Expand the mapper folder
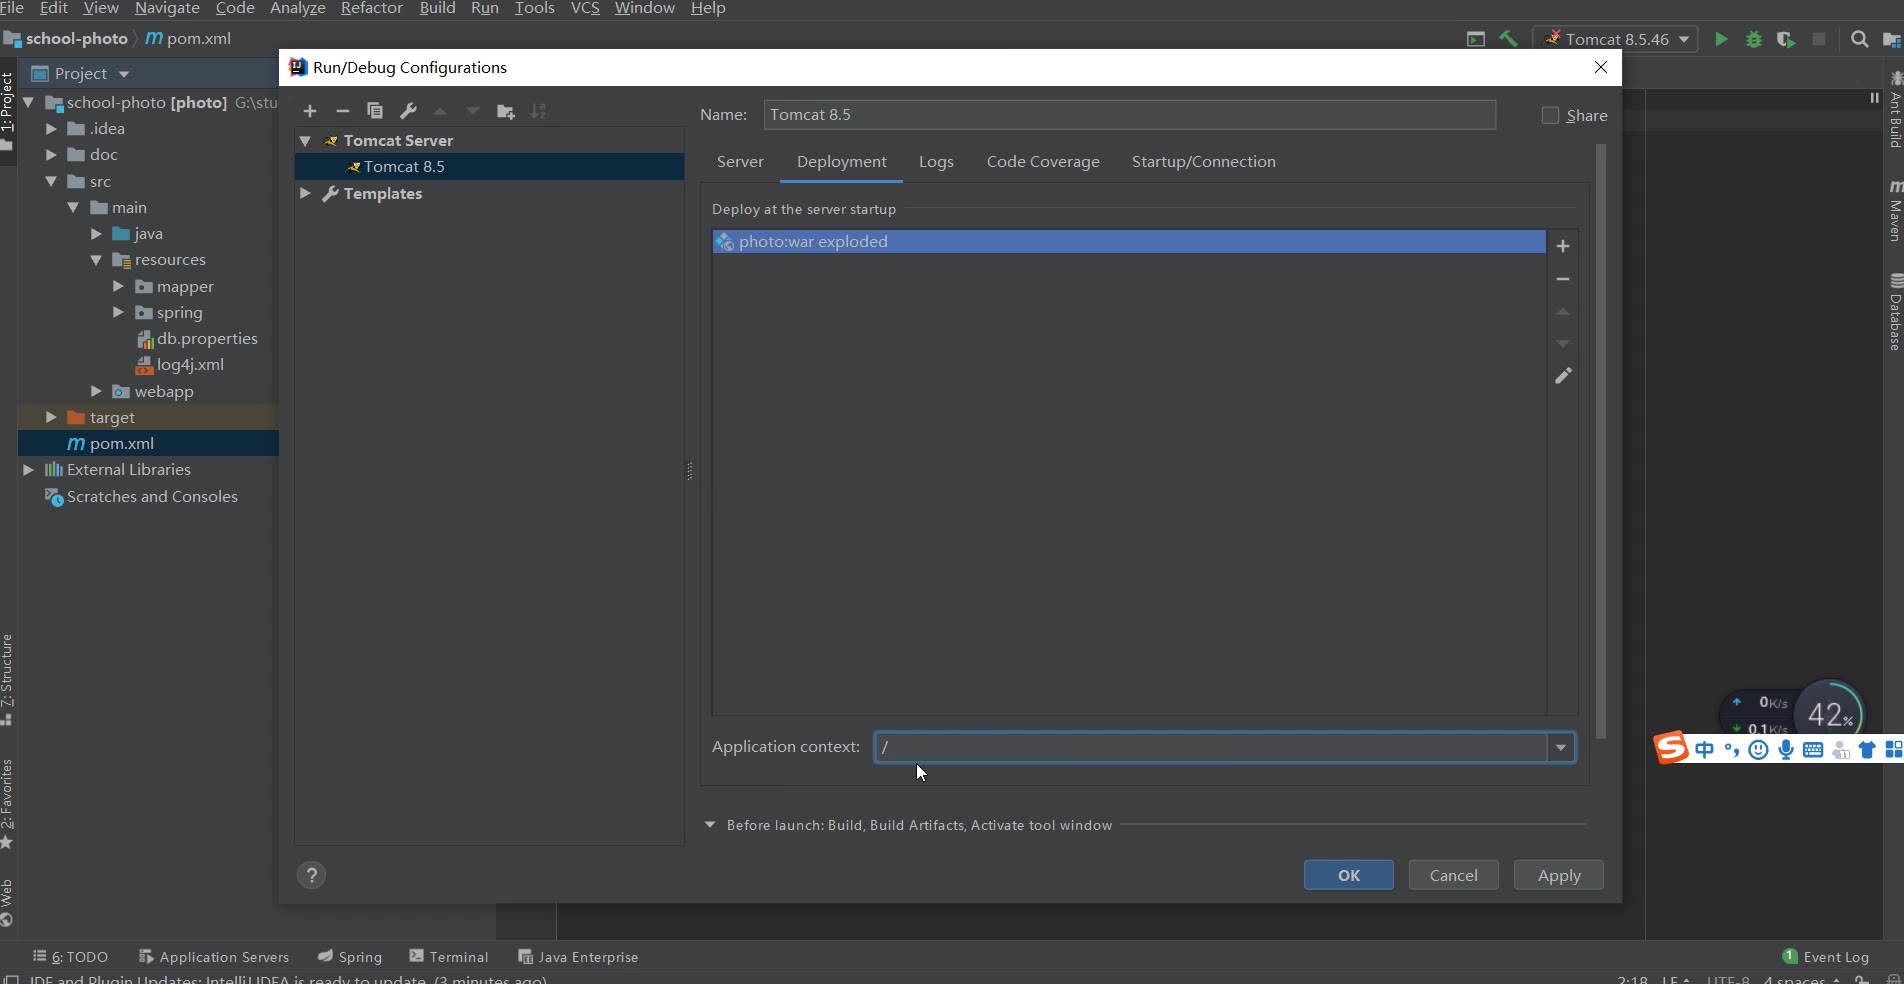This screenshot has height=984, width=1904. pos(118,286)
